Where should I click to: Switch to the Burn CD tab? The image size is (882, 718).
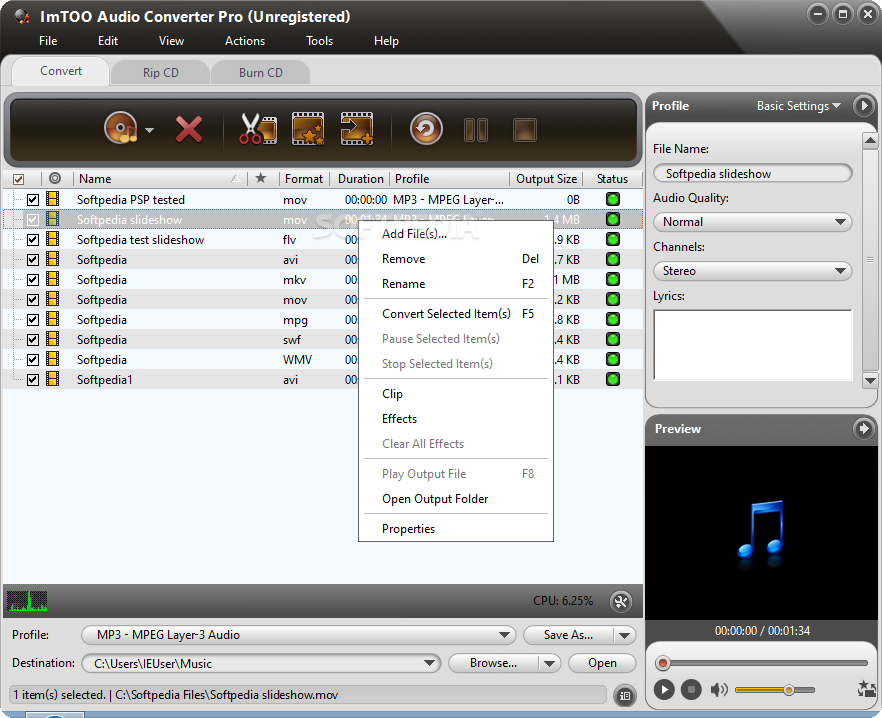[x=260, y=73]
